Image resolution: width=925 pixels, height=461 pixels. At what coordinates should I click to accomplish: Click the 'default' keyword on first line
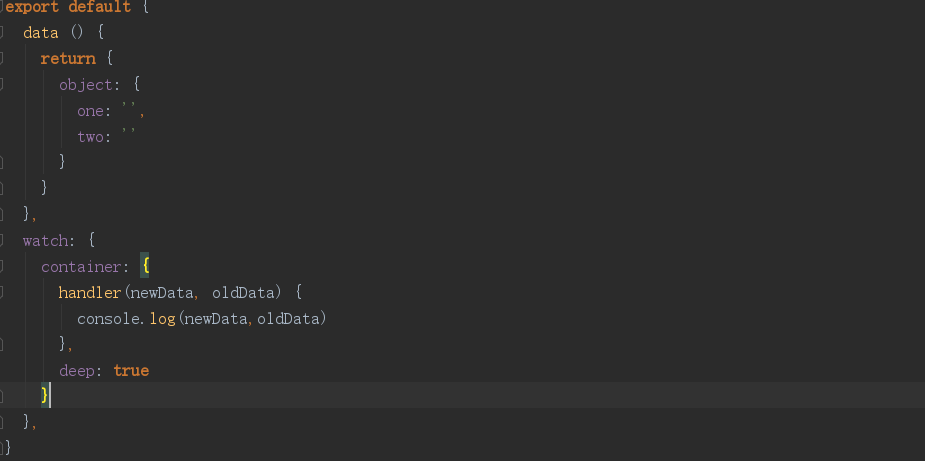pos(99,7)
